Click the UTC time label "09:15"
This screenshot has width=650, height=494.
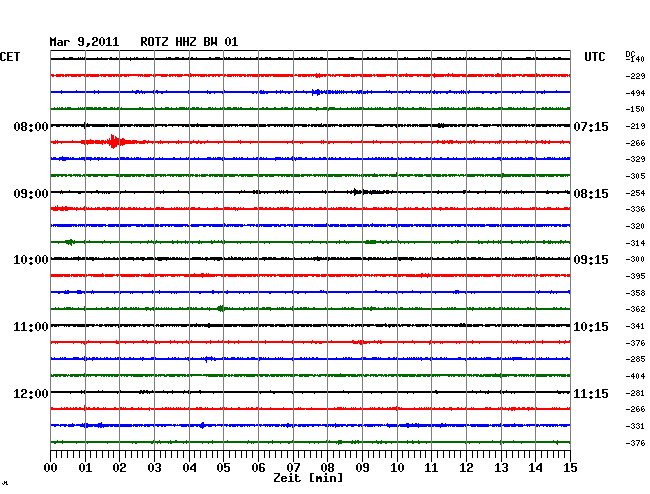tap(591, 260)
